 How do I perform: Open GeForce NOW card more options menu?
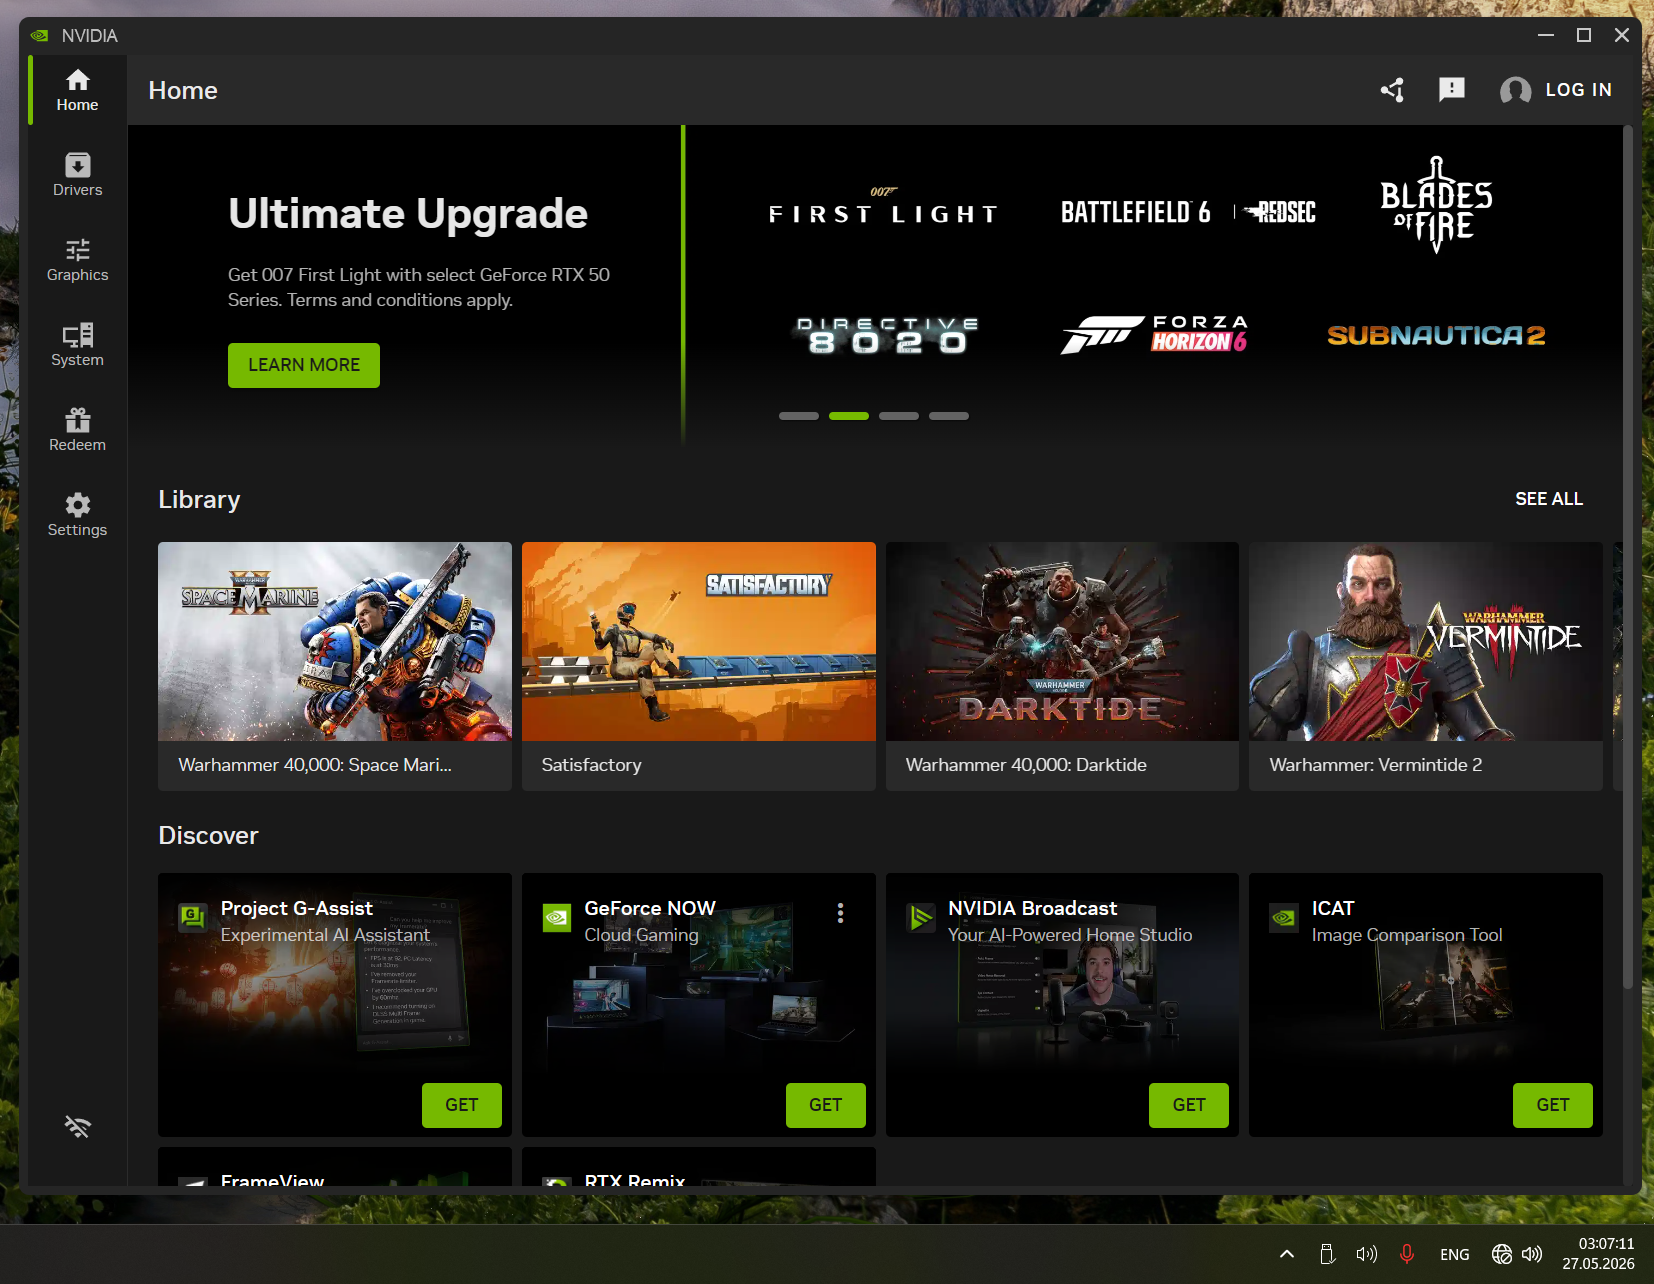[840, 913]
